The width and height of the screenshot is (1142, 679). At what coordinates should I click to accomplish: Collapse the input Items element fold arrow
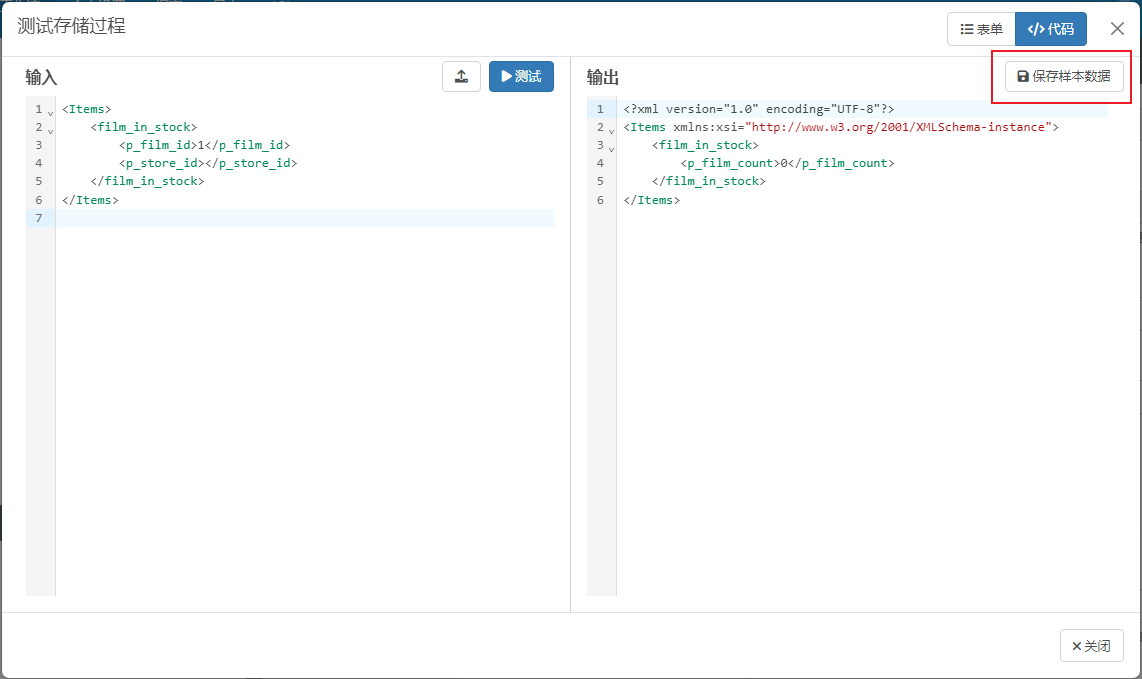click(x=50, y=112)
